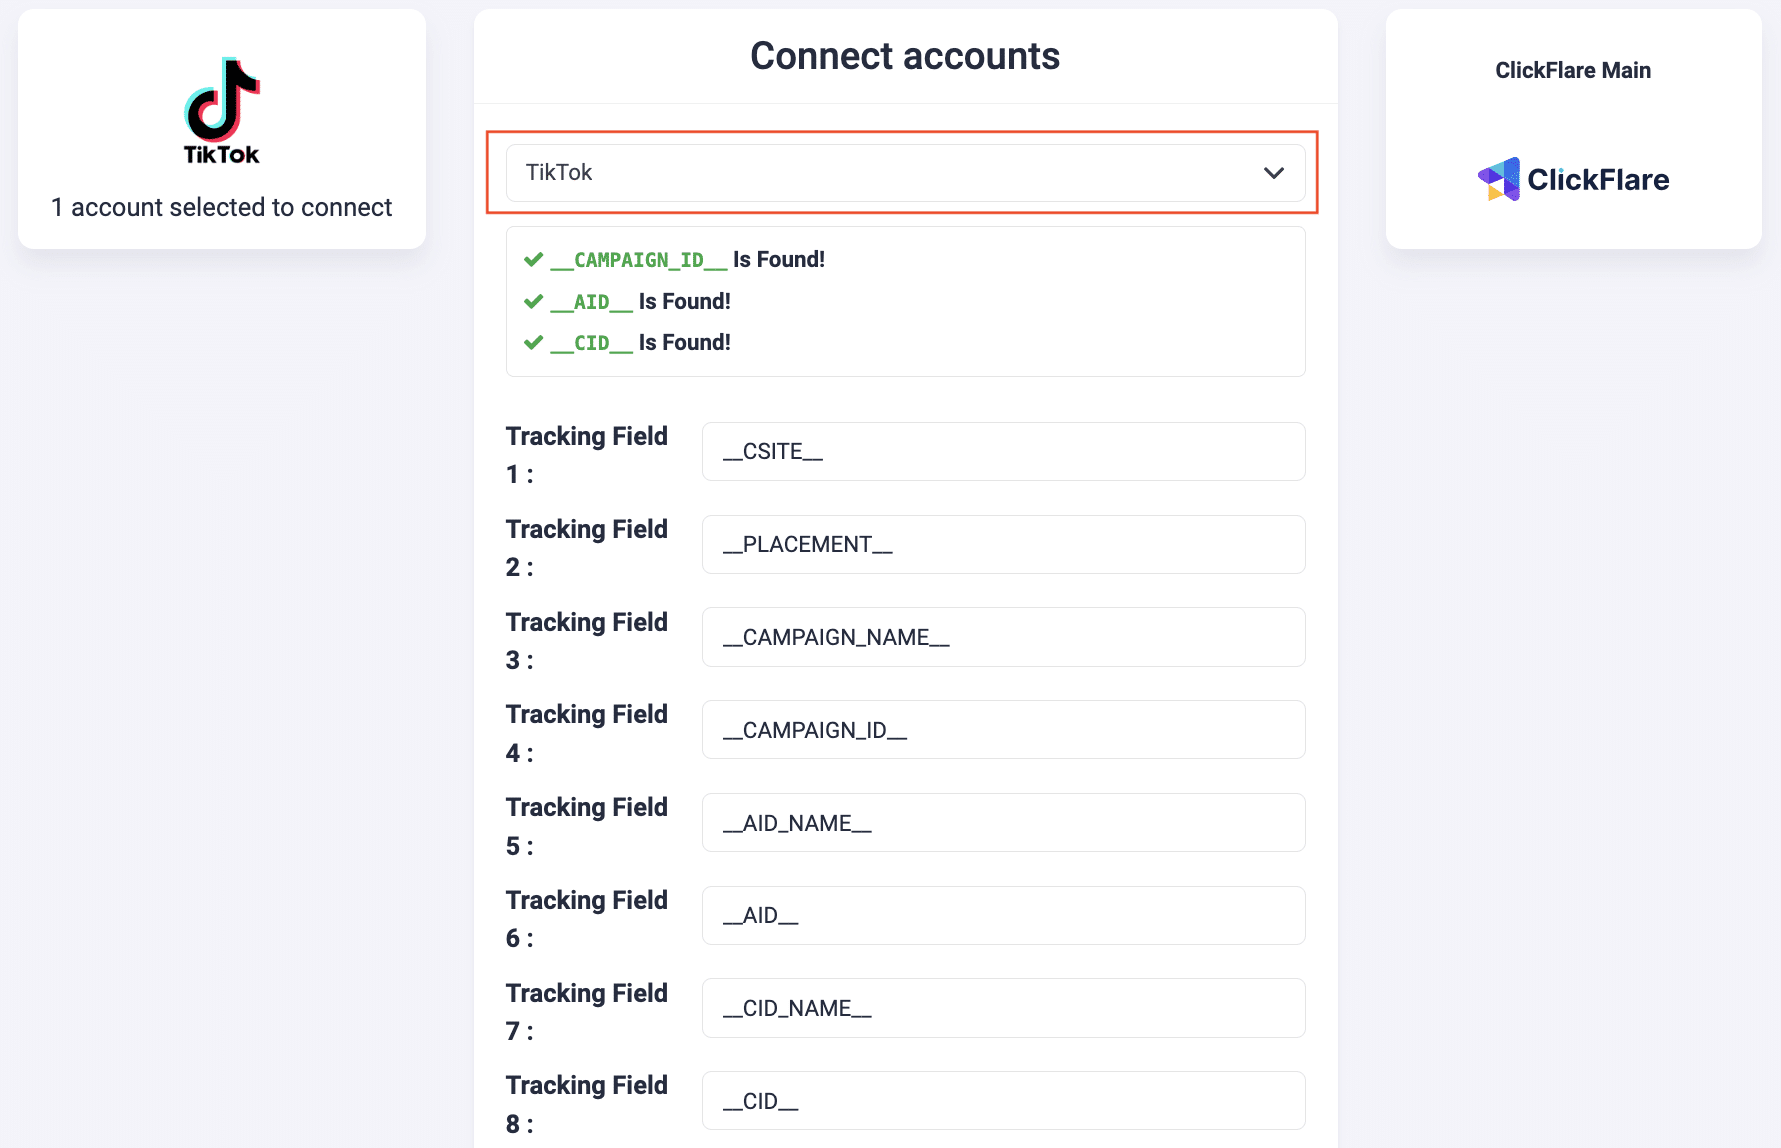Click the __AID__ found checkmark icon
Image resolution: width=1781 pixels, height=1148 pixels.
tap(534, 301)
